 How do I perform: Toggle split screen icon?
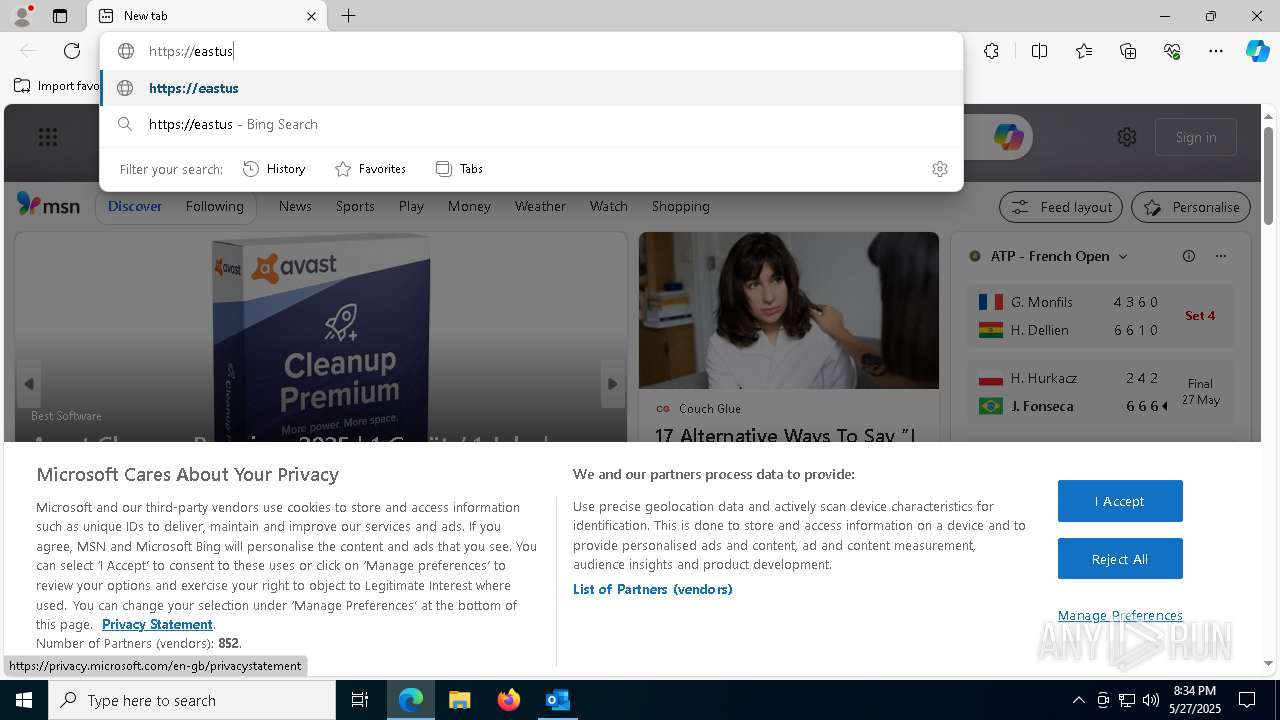click(x=1039, y=51)
